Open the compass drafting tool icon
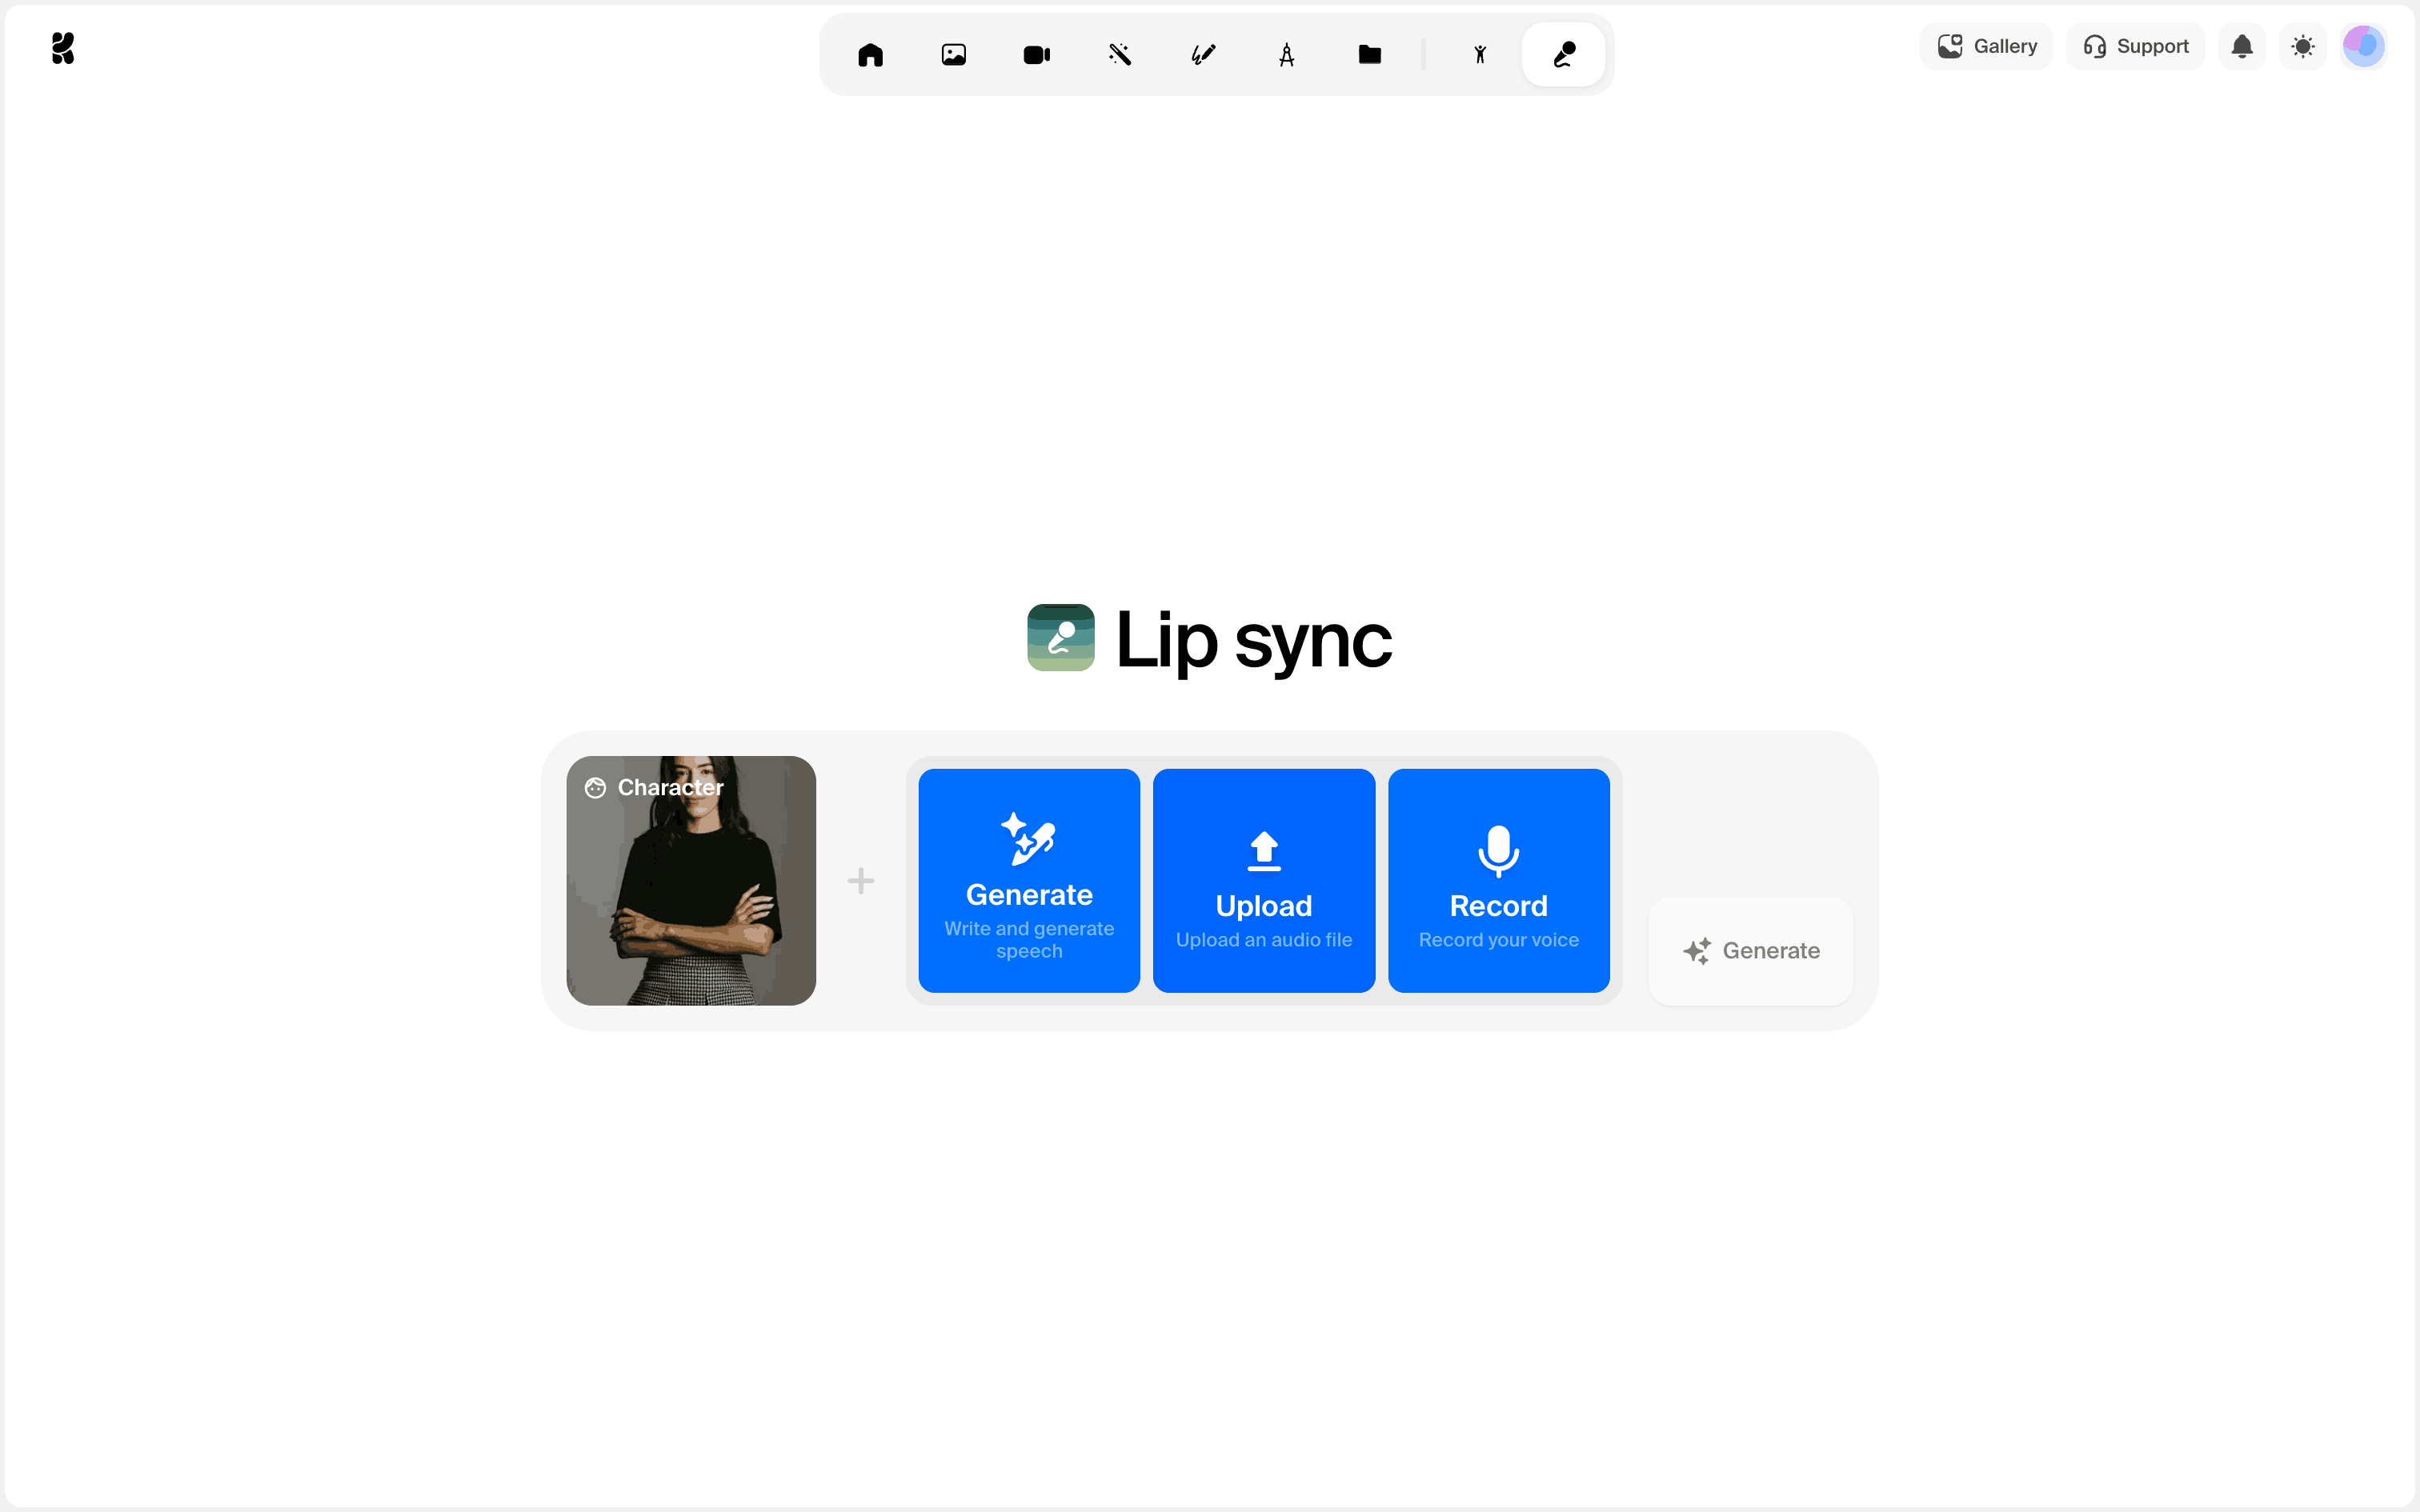Viewport: 2420px width, 1512px height. click(x=1286, y=55)
